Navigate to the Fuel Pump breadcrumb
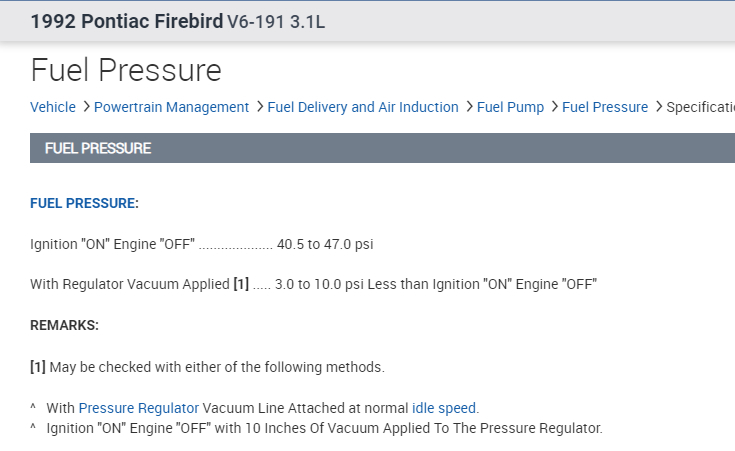Screen dimensions: 735x451 pyautogui.click(x=510, y=107)
